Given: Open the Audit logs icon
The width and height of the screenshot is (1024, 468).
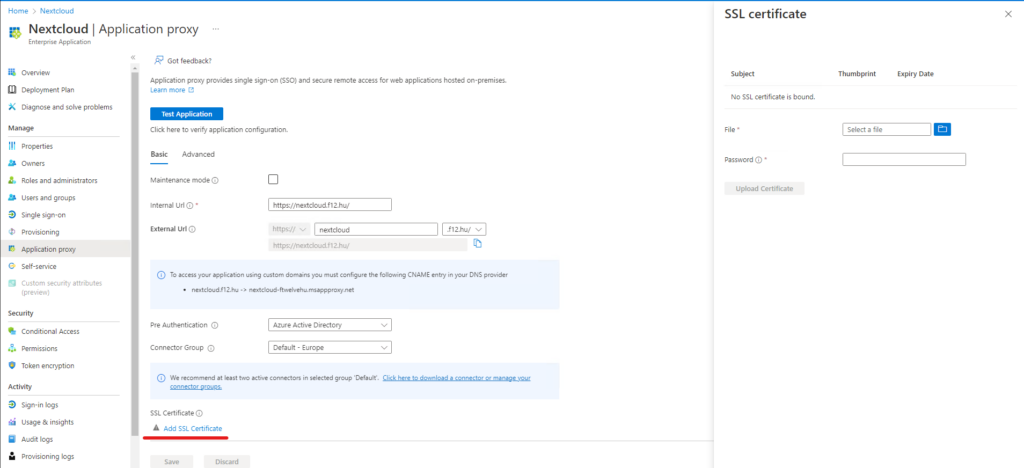Looking at the screenshot, I should tap(12, 439).
